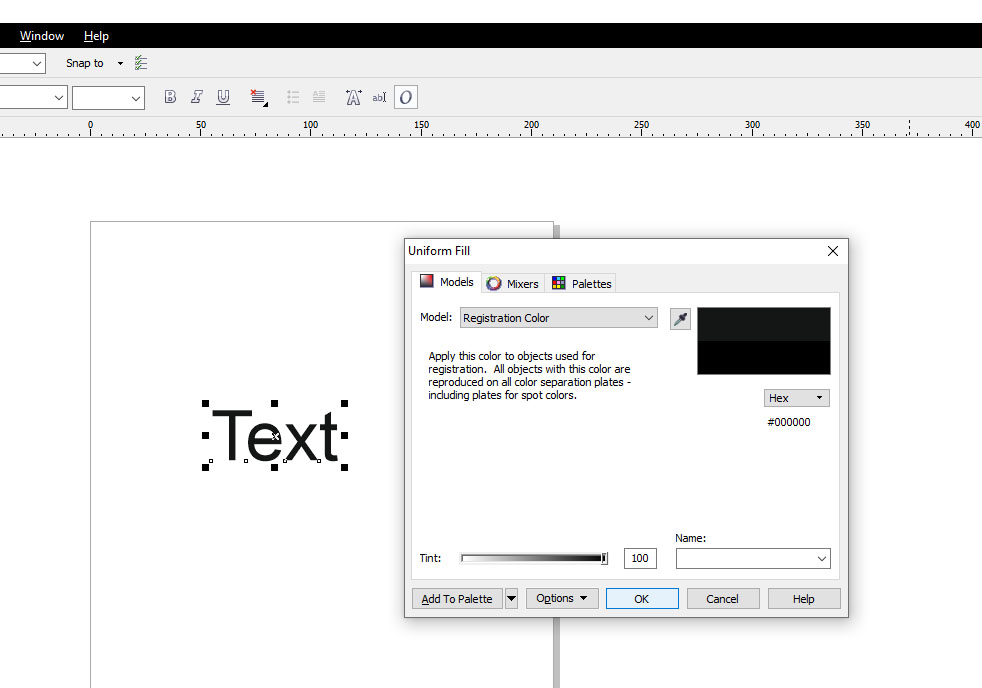This screenshot has height=688, width=982.
Task: Click the Tint value input field
Action: point(640,558)
